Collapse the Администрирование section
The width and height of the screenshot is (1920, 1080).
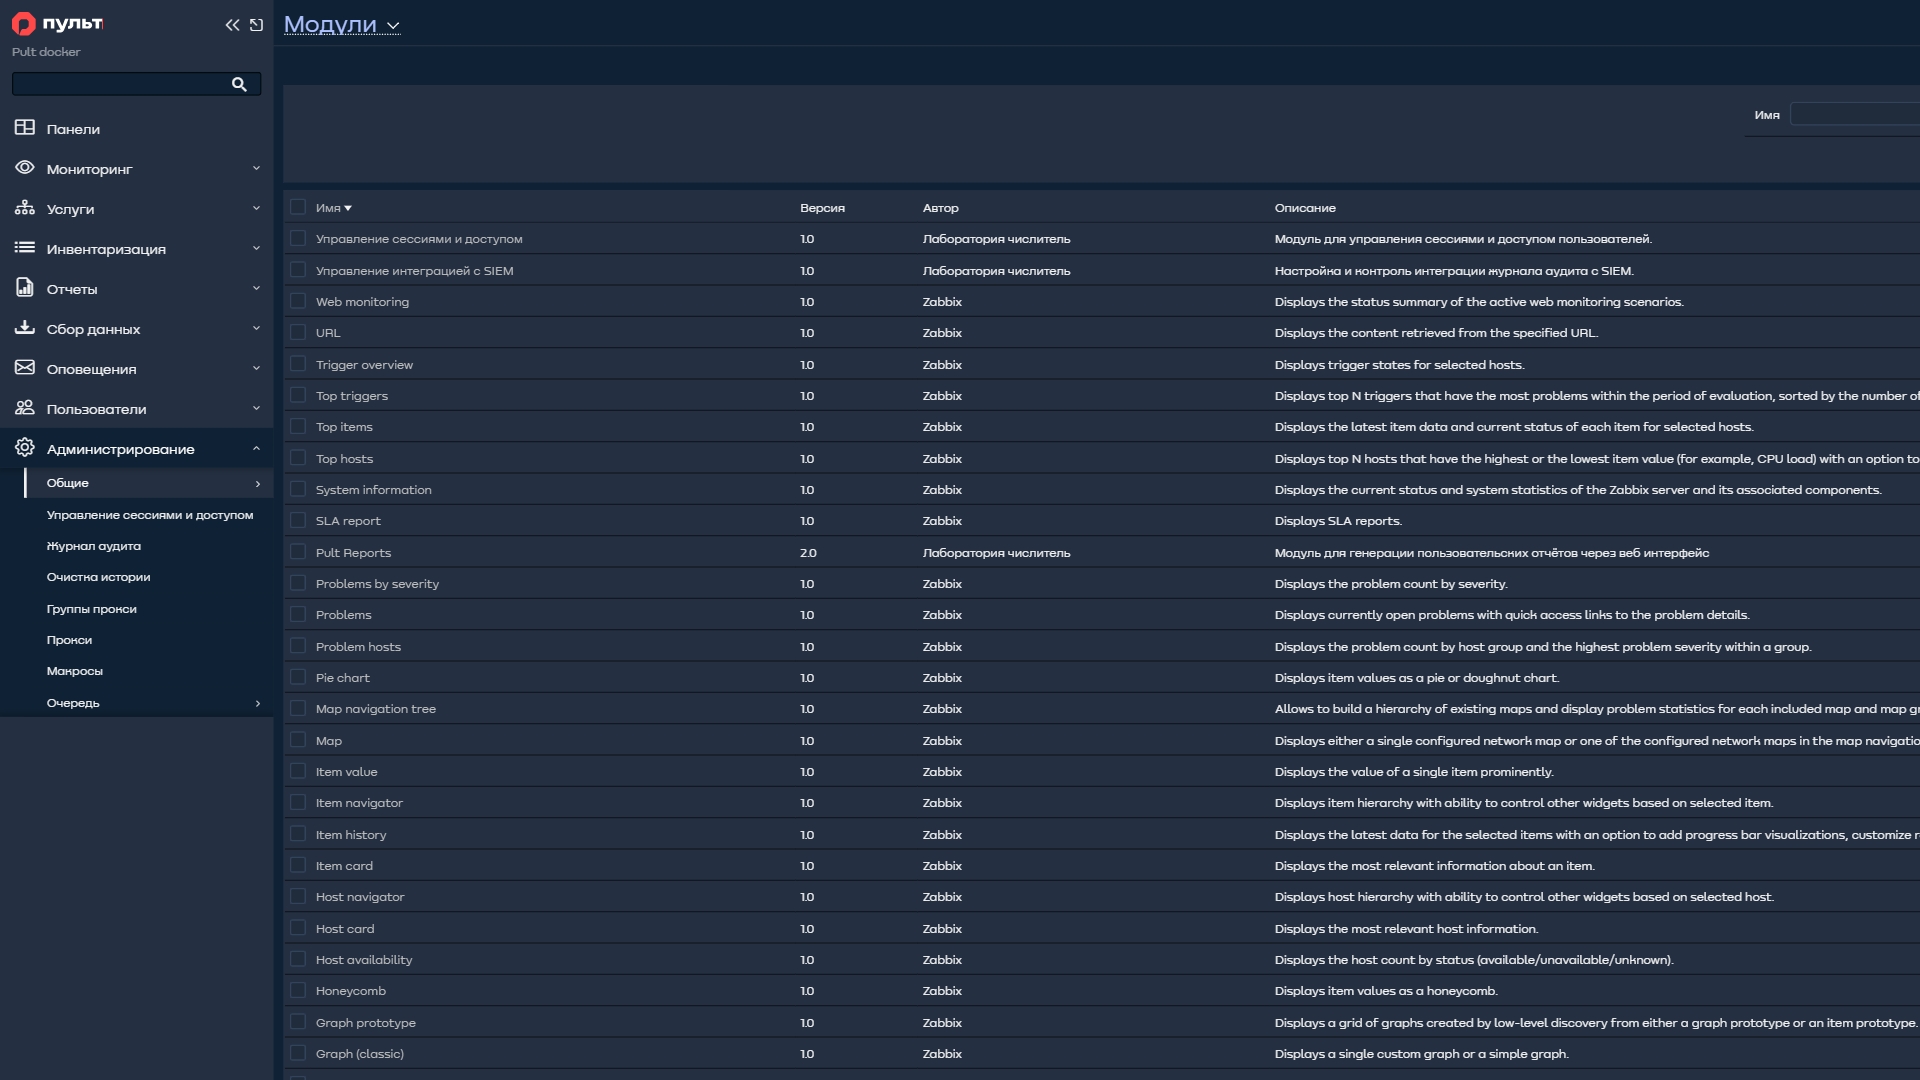point(137,448)
